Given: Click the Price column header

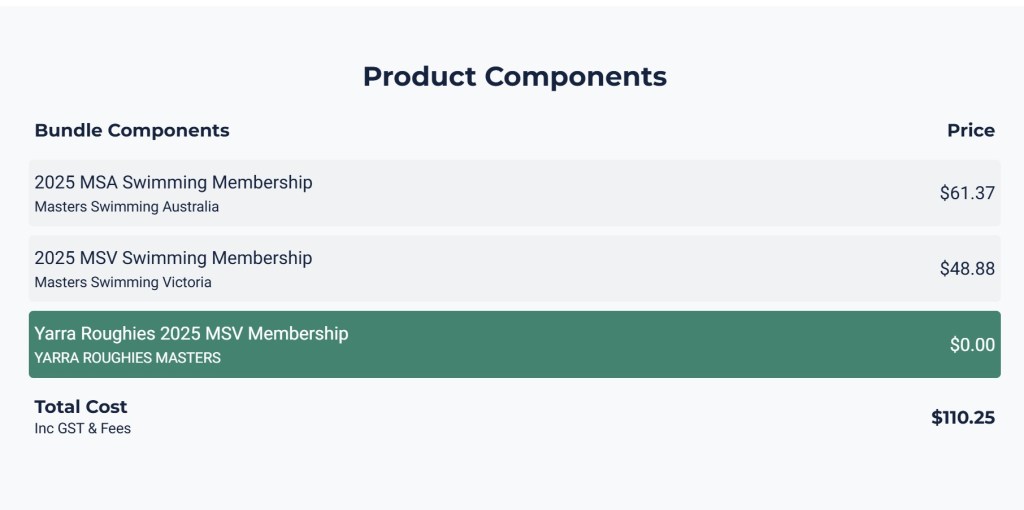Looking at the screenshot, I should (x=970, y=130).
